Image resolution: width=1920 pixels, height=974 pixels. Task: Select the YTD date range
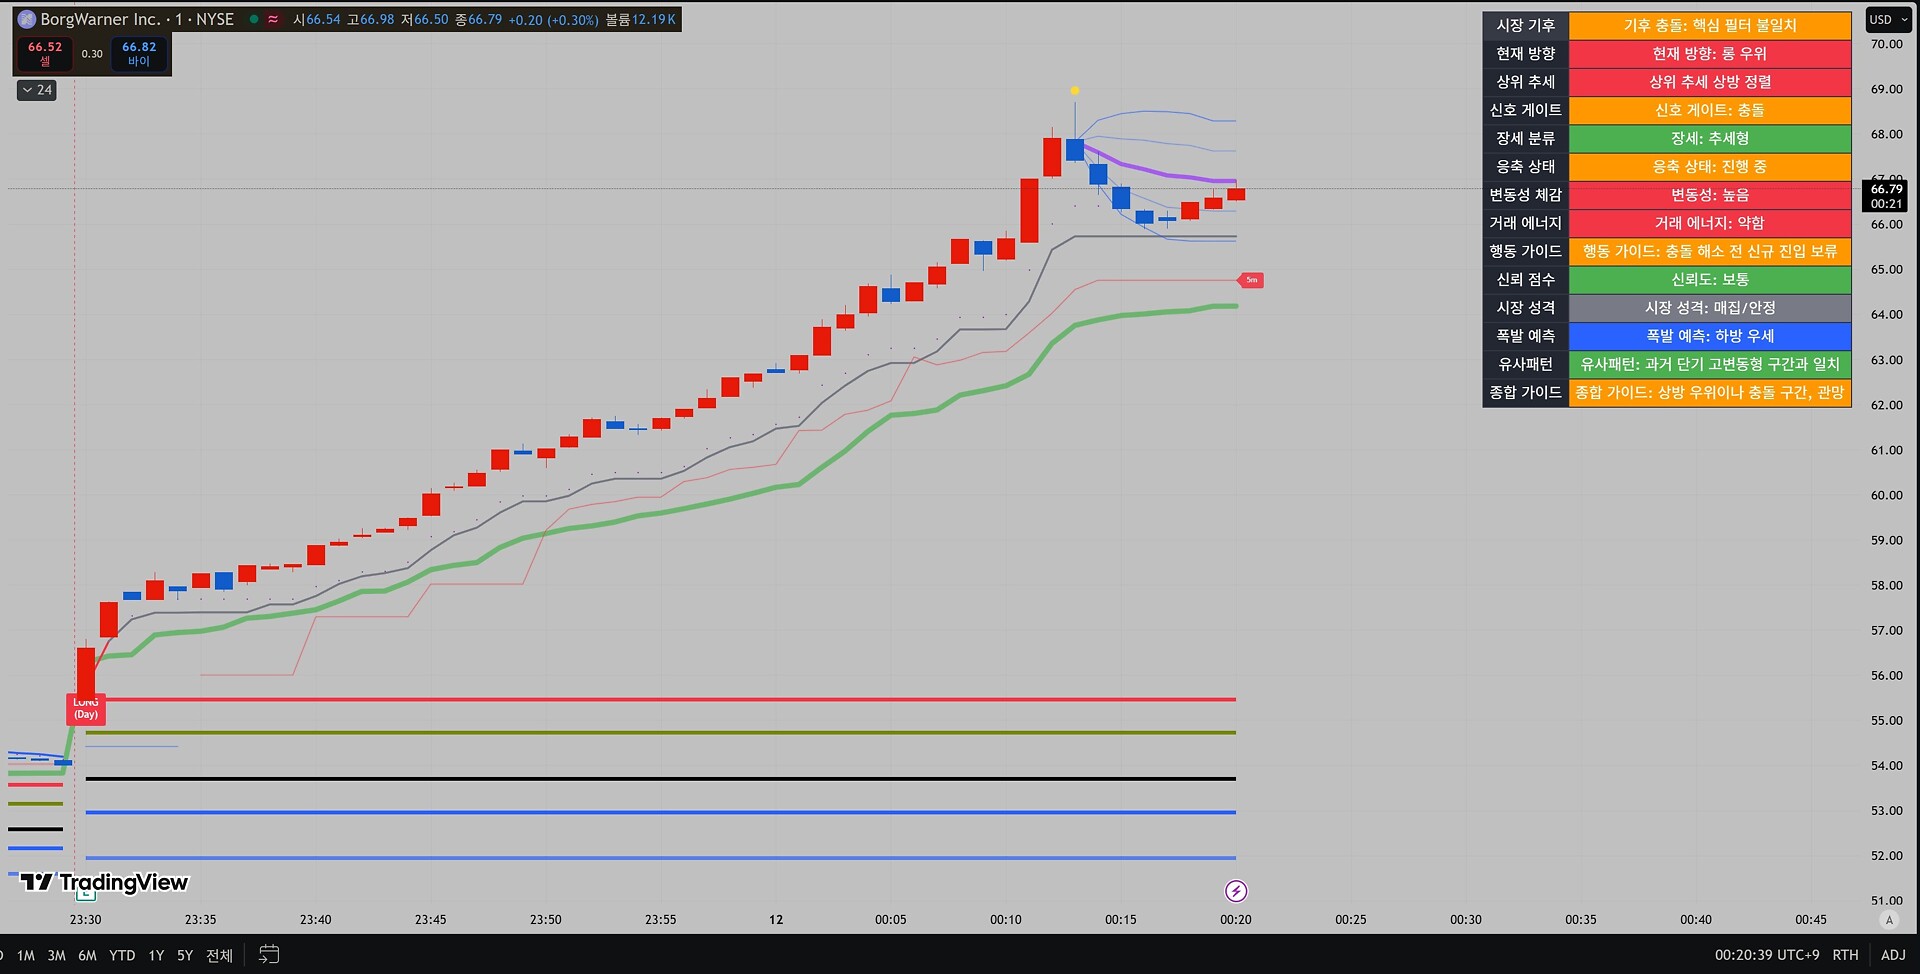click(x=122, y=955)
